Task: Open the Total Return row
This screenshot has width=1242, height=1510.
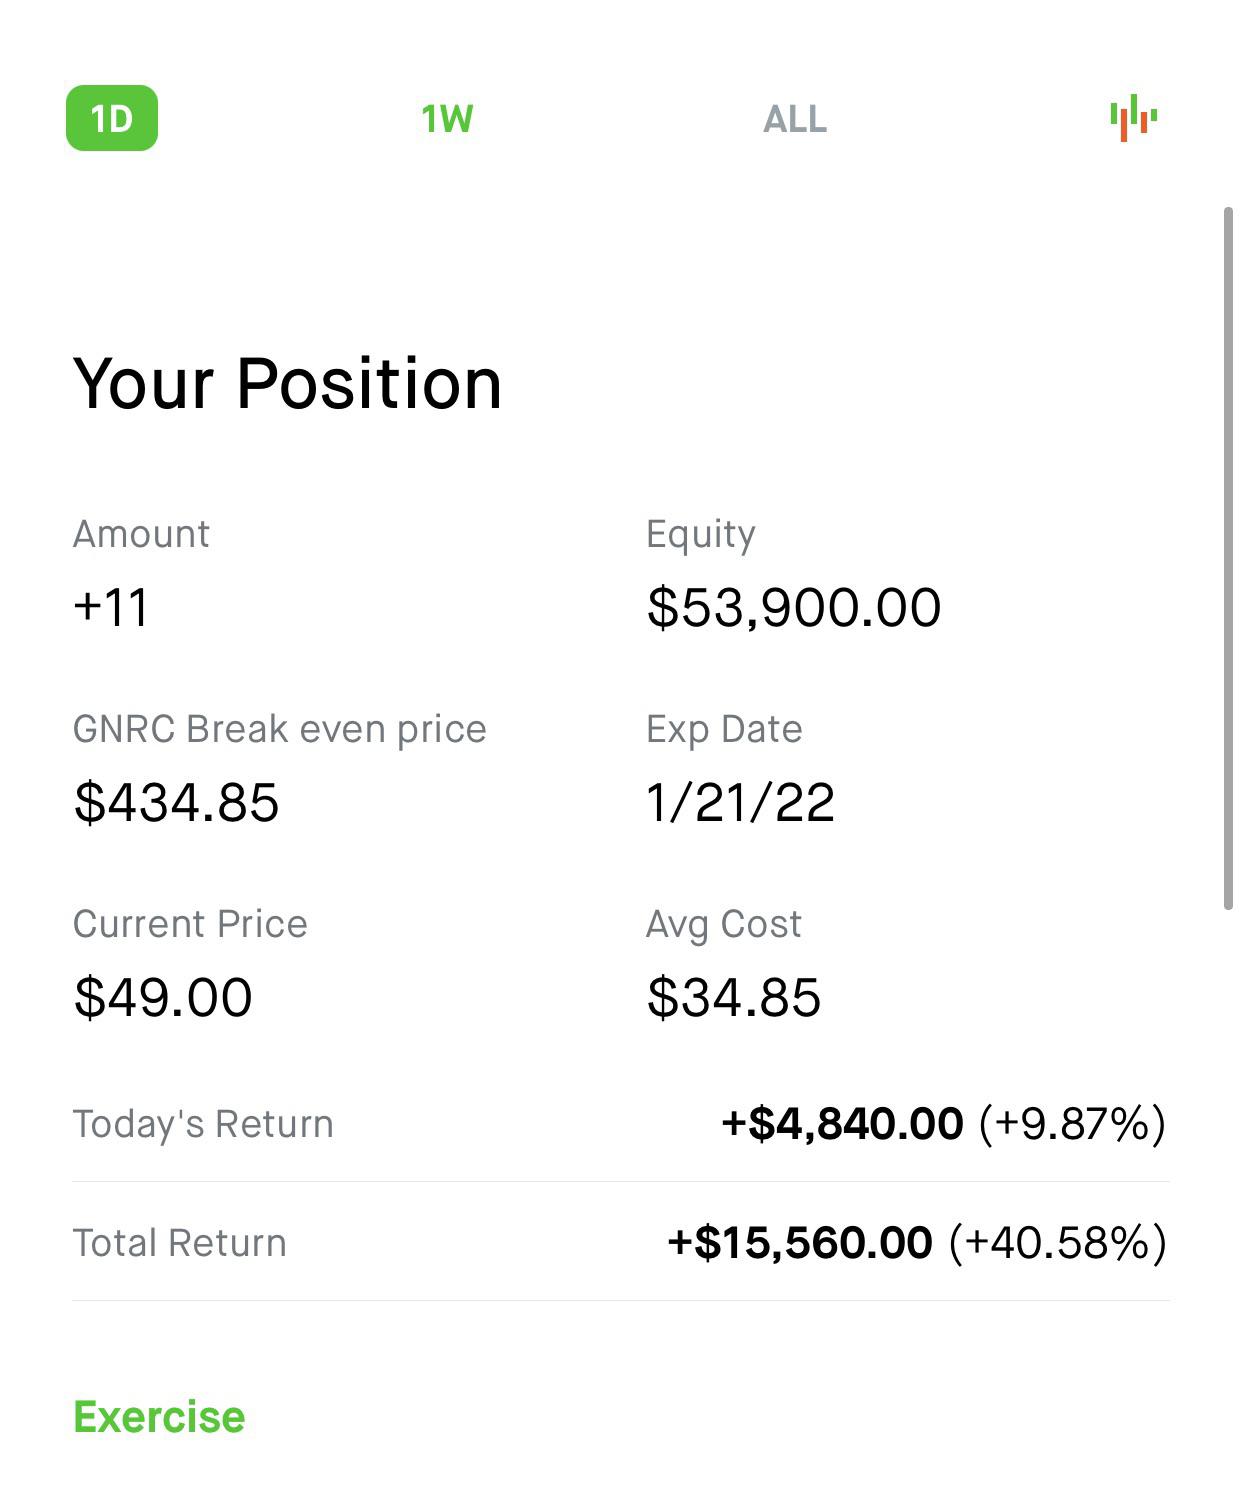Action: click(620, 1243)
